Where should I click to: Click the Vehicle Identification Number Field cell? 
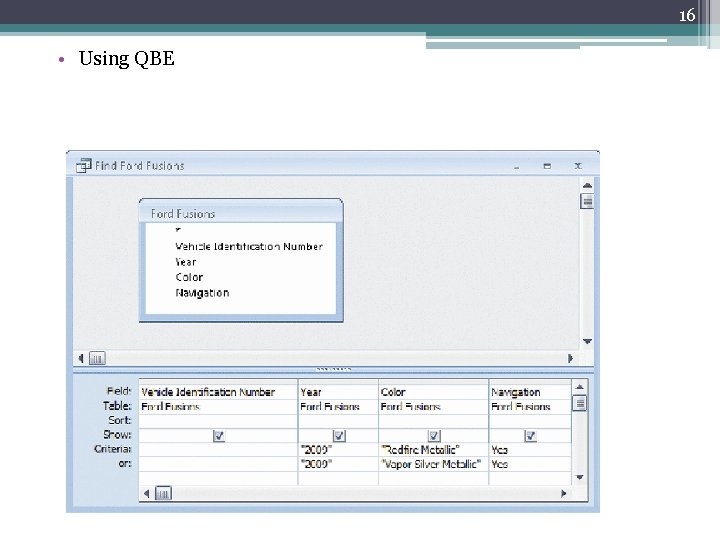218,392
